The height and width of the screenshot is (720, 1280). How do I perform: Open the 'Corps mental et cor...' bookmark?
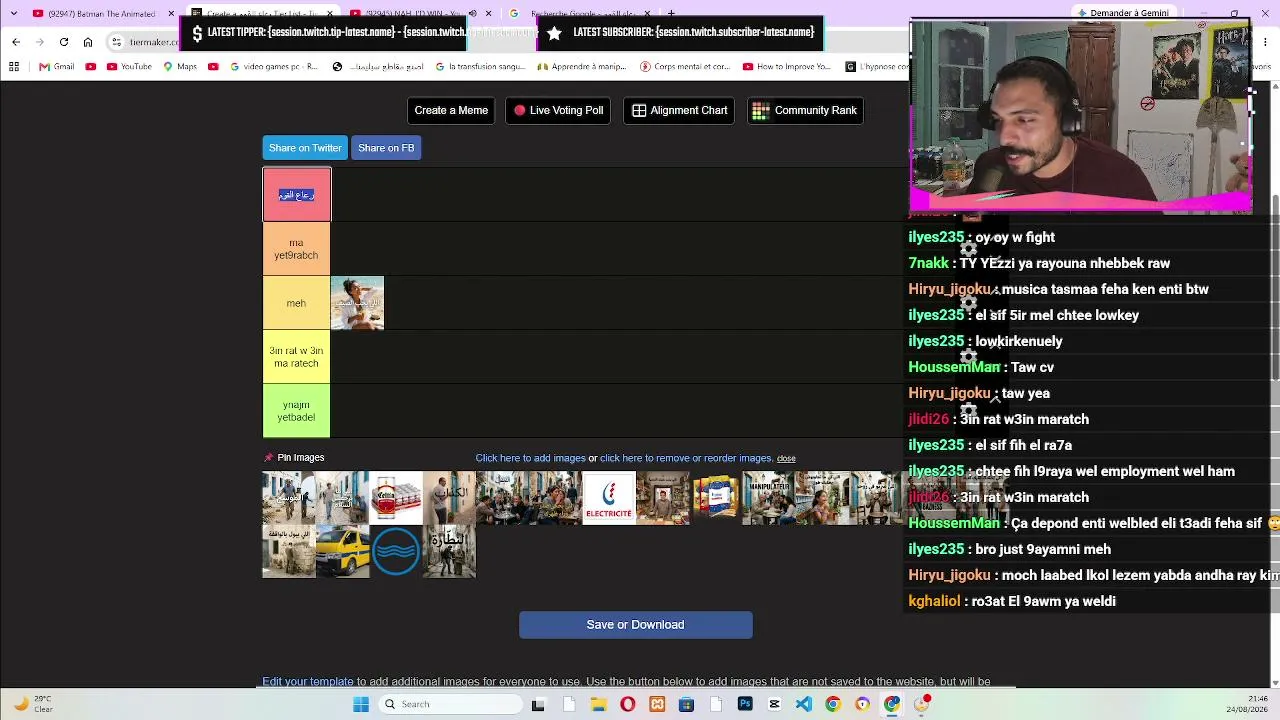tap(685, 67)
